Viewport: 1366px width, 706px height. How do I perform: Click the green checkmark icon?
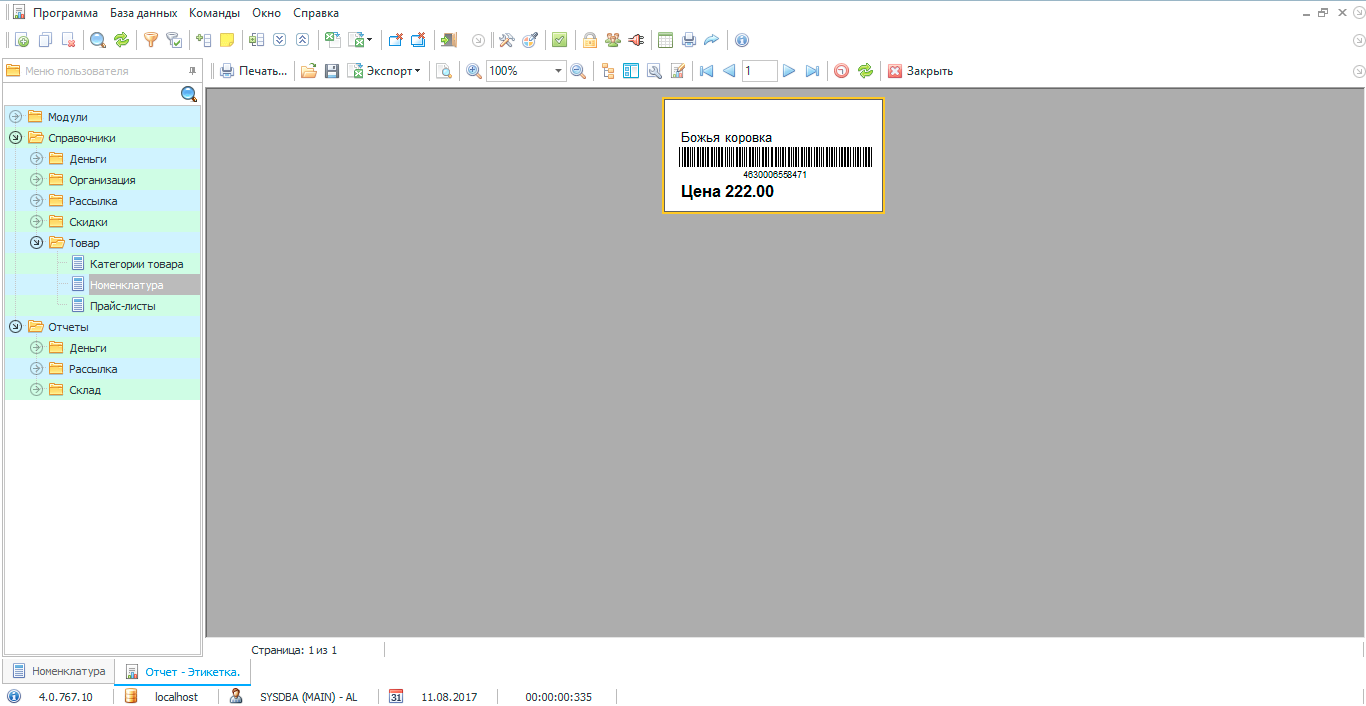(560, 40)
